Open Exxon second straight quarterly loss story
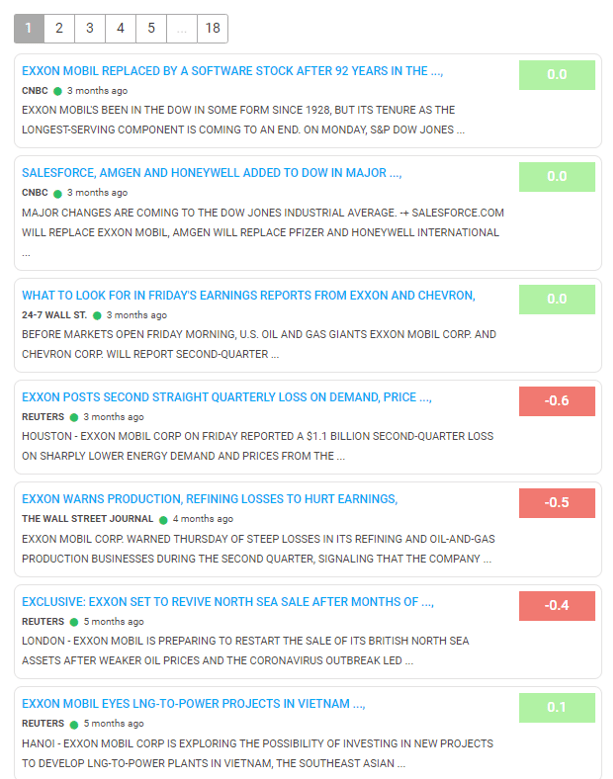This screenshot has height=779, width=613. pyautogui.click(x=226, y=397)
